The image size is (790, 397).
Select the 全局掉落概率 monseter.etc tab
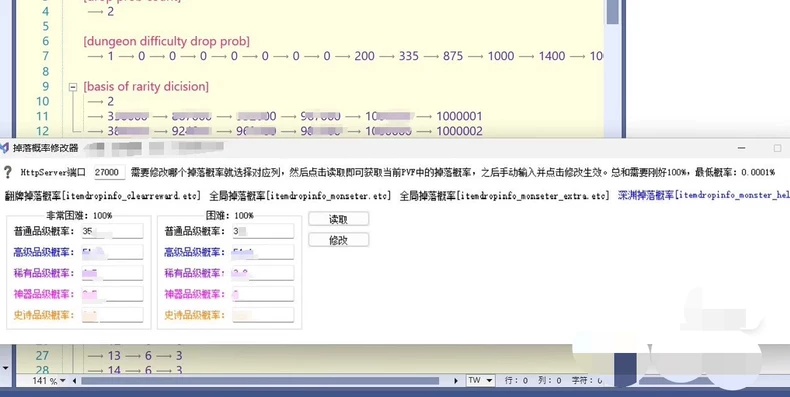click(300, 195)
